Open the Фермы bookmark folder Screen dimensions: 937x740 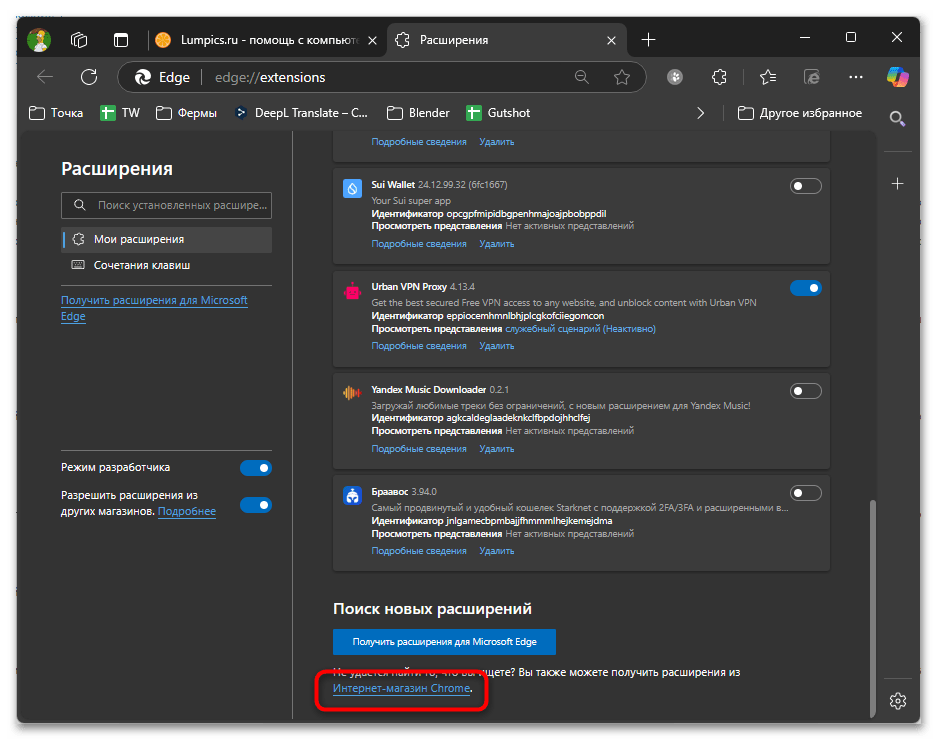[186, 113]
